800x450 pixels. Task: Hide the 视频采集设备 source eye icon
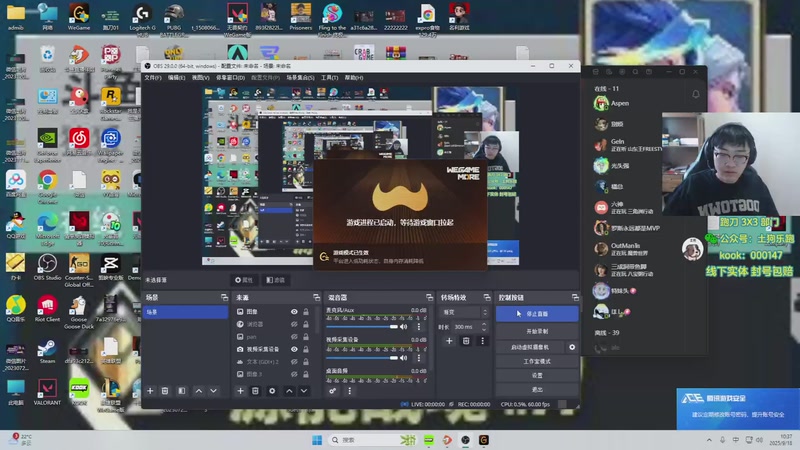pyautogui.click(x=294, y=349)
